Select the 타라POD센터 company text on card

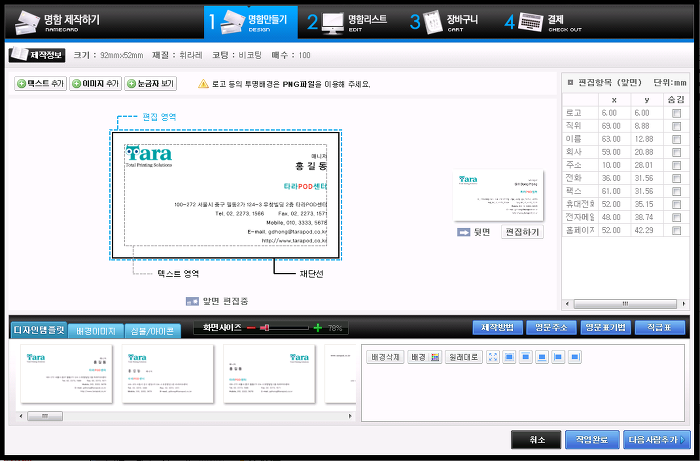(305, 186)
